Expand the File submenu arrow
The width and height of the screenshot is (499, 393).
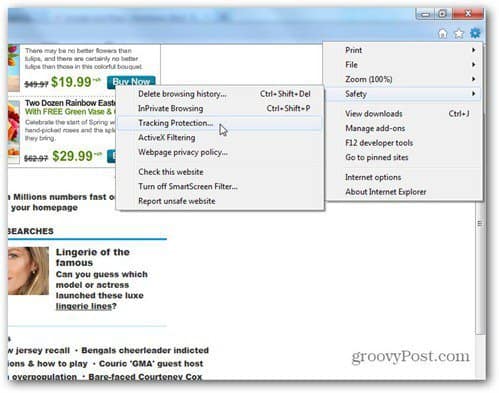coord(473,65)
